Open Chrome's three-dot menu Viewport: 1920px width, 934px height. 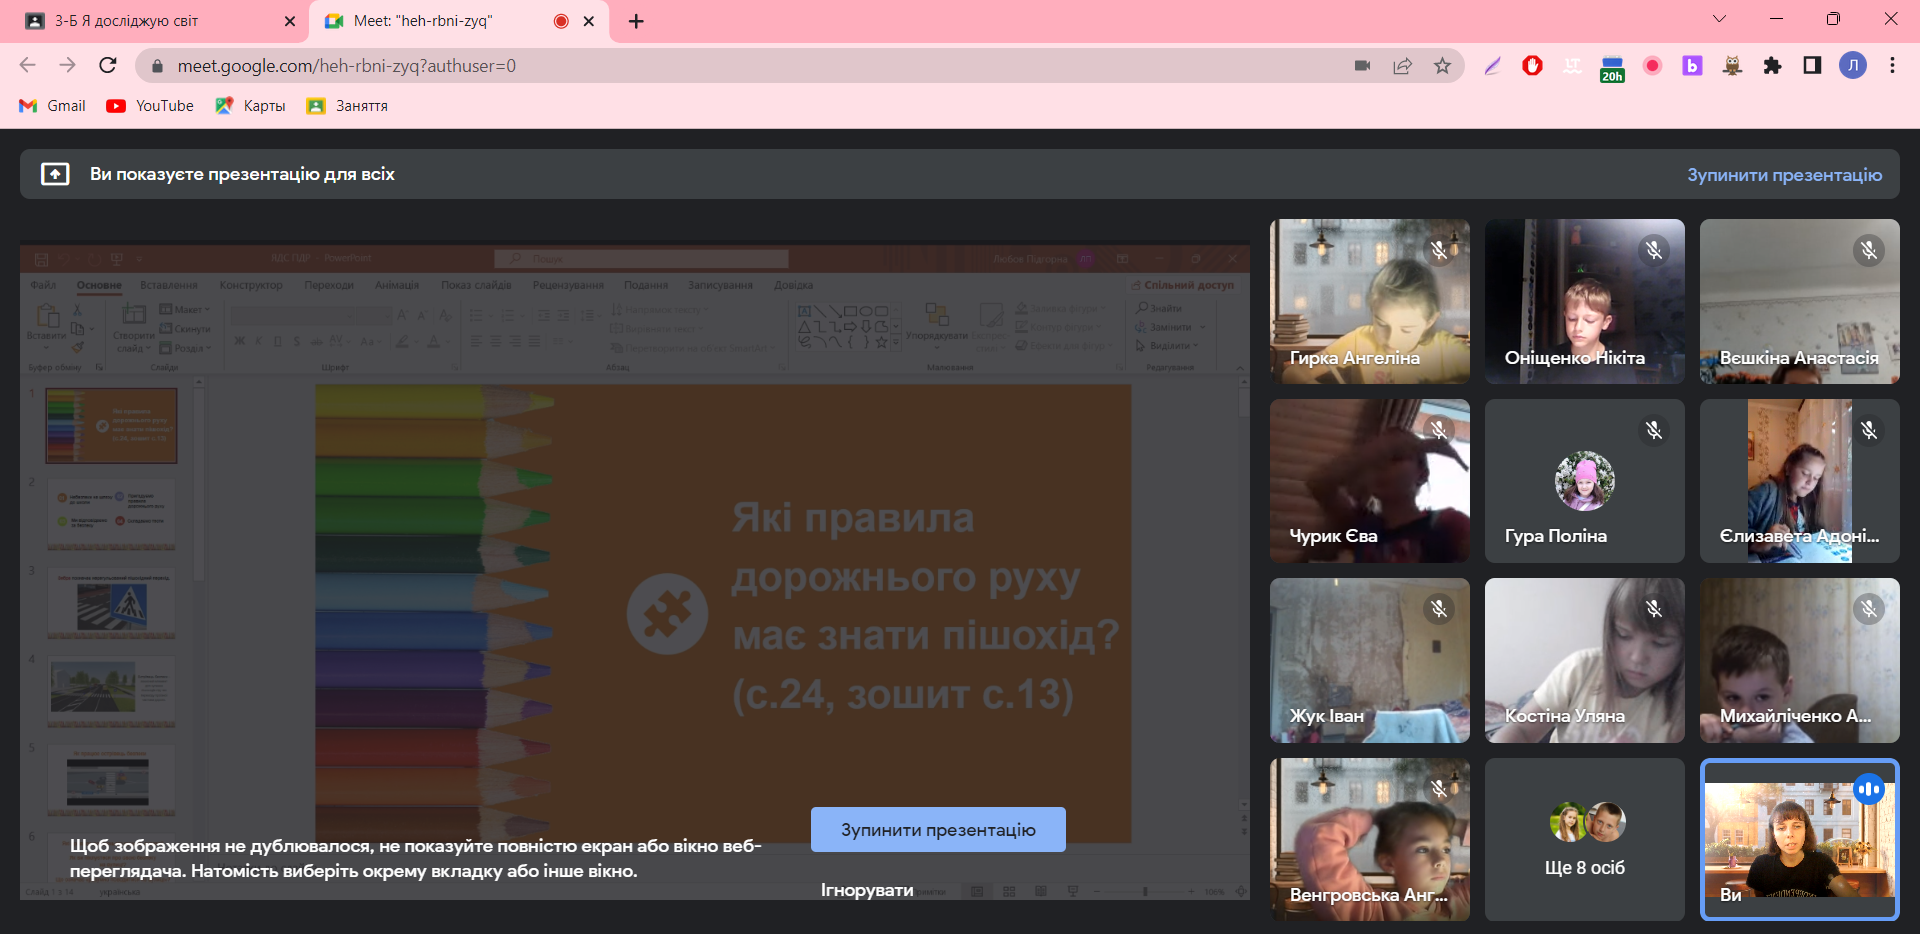coord(1892,66)
